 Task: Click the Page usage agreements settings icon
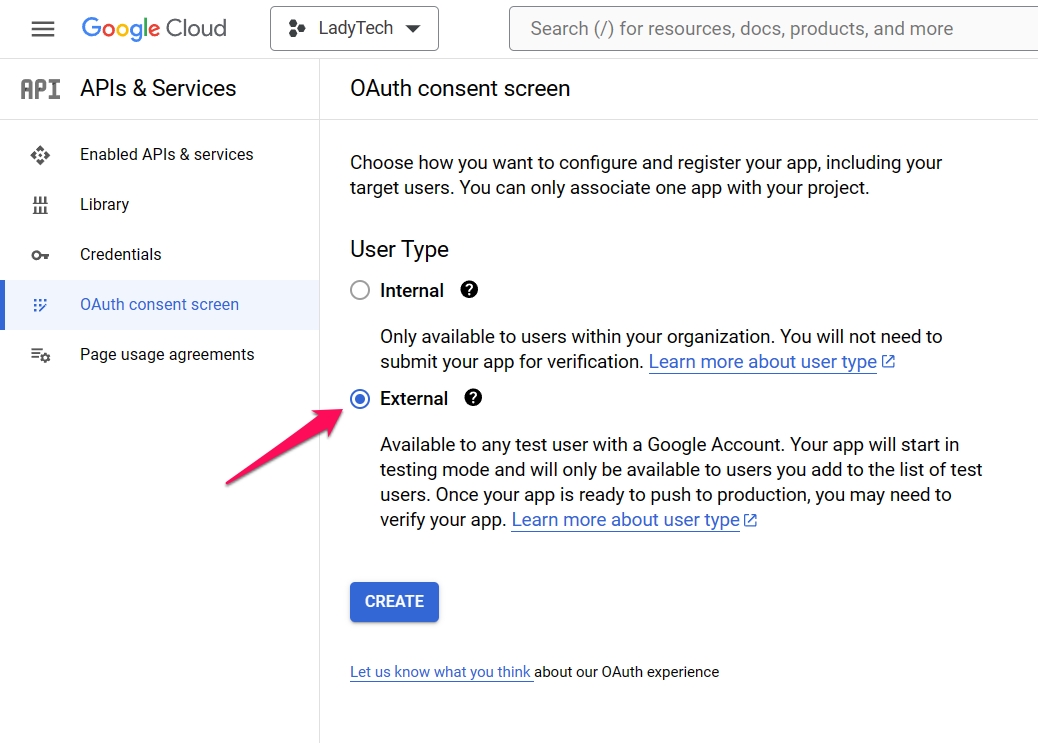40,355
